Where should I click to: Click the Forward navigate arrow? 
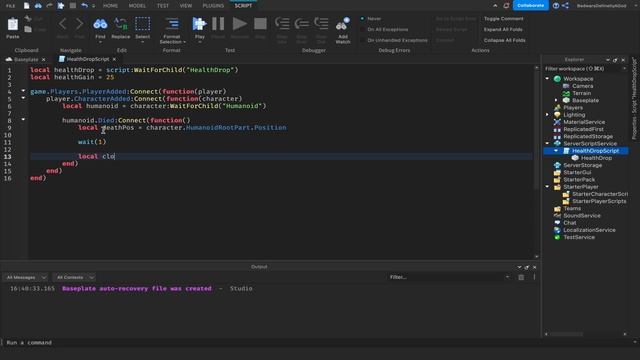79,24
